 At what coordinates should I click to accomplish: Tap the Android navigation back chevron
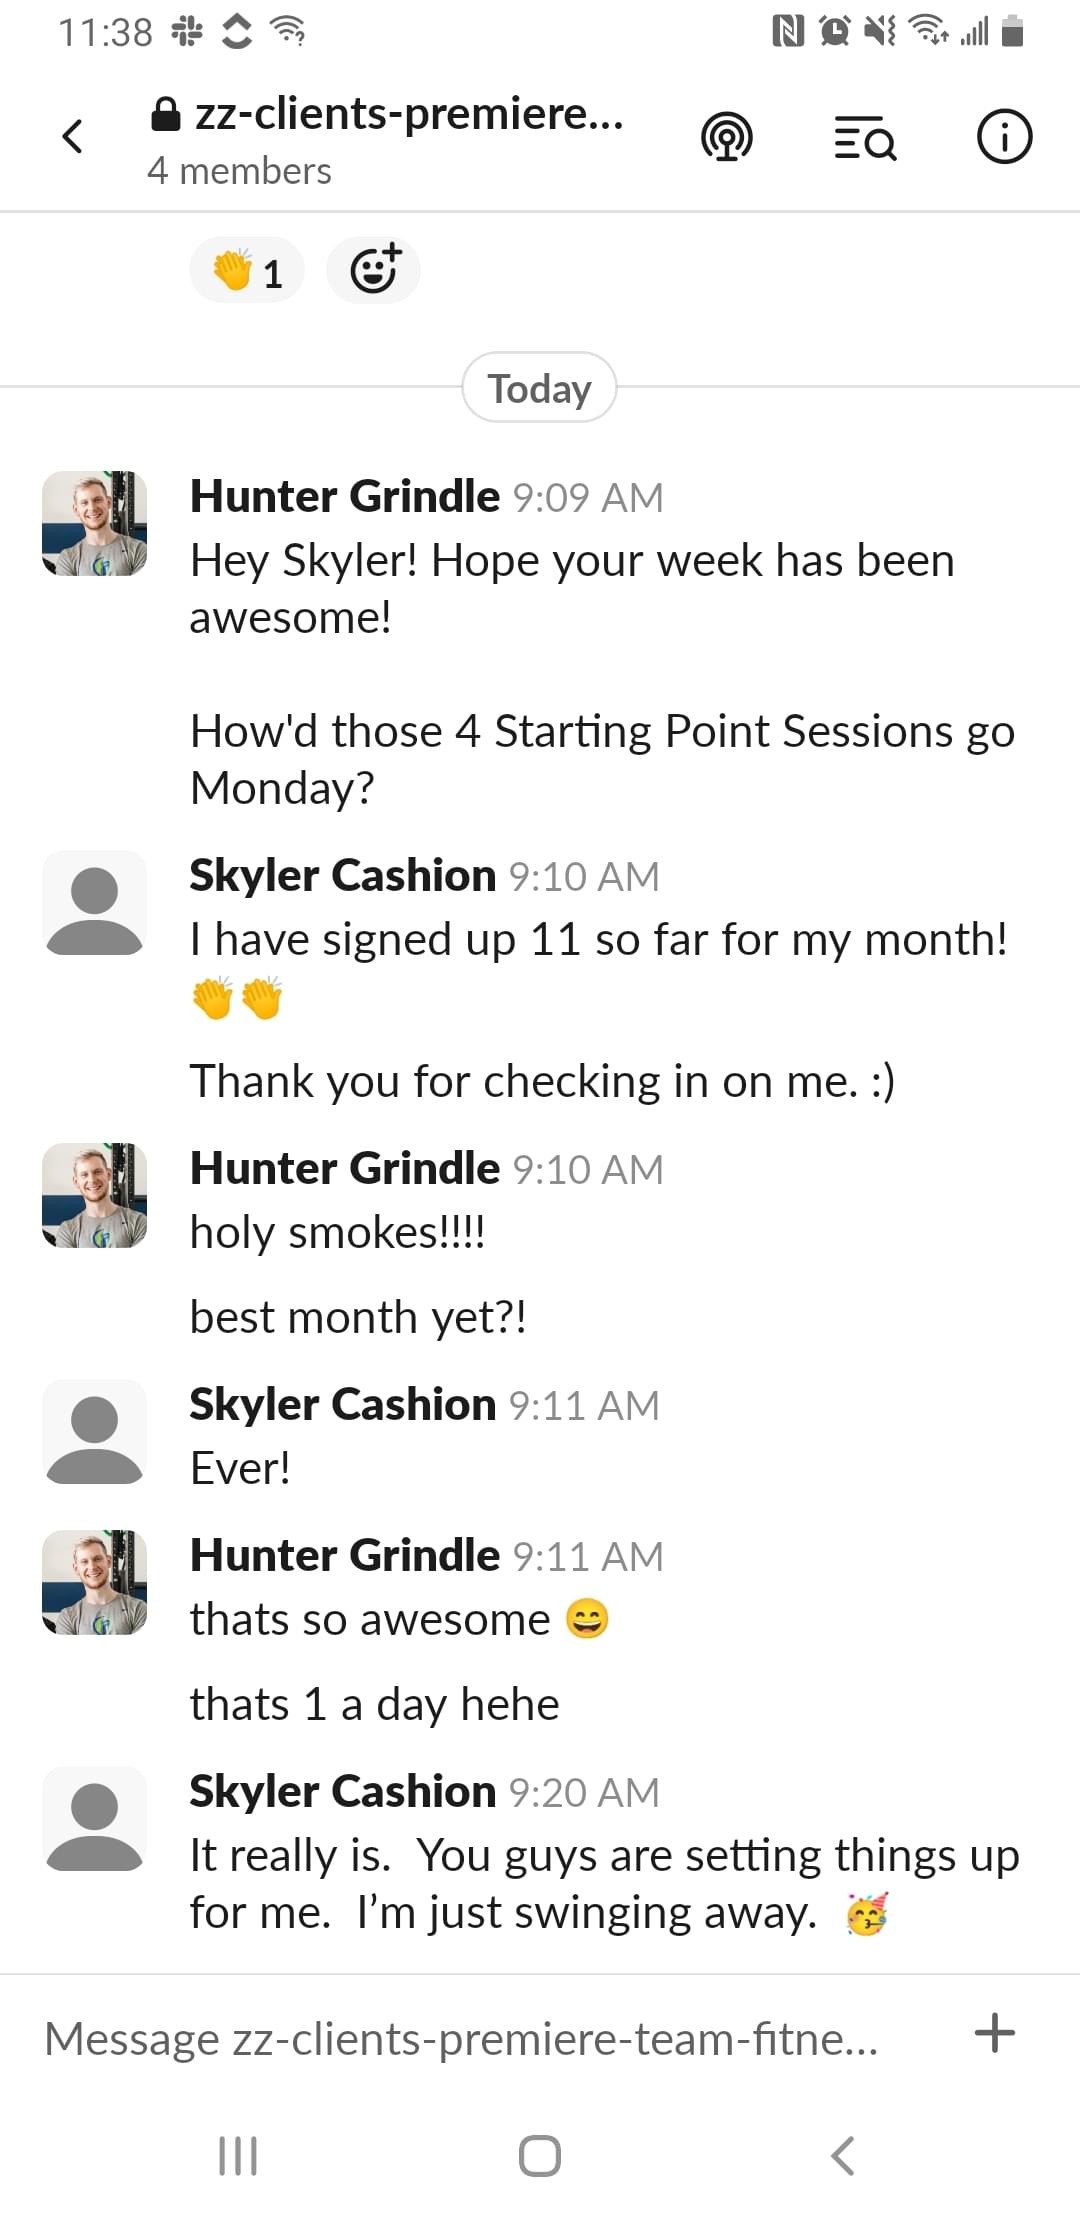[843, 2155]
